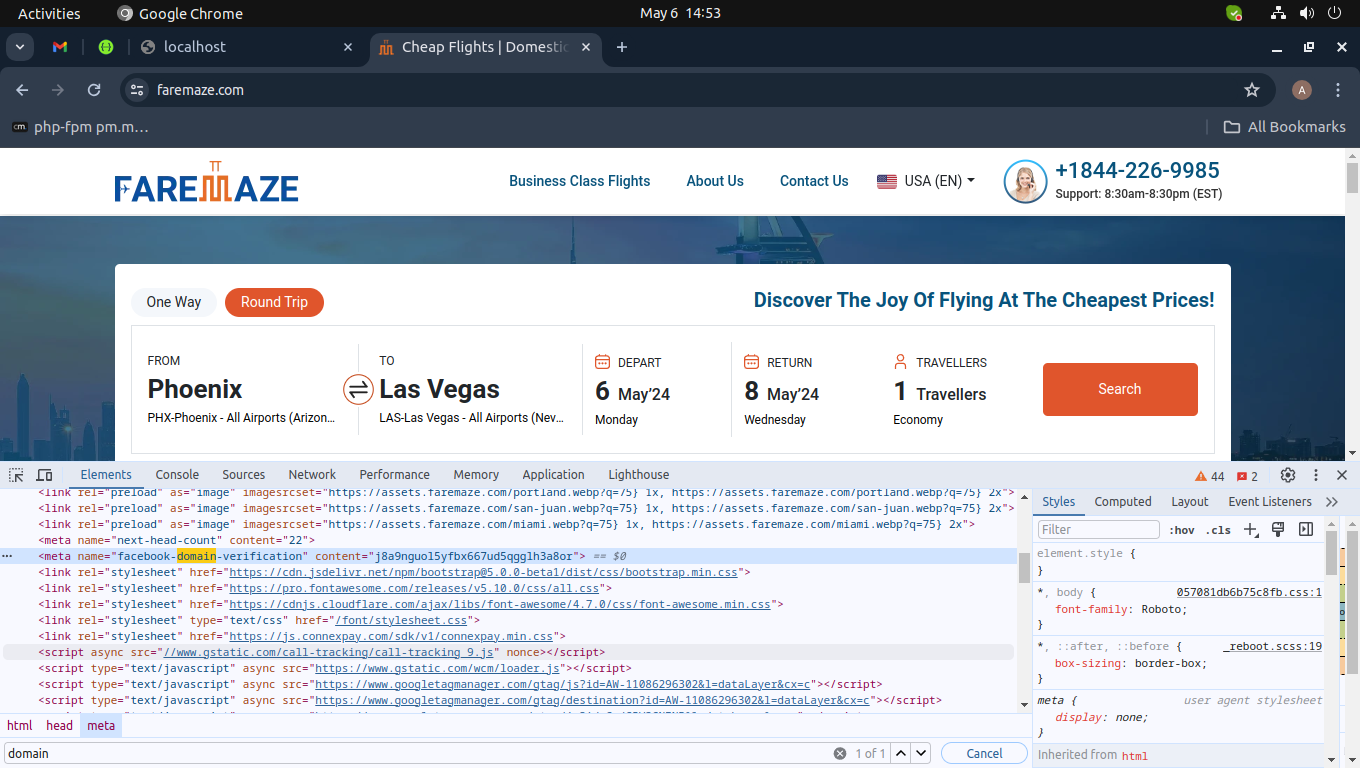Image resolution: width=1360 pixels, height=768 pixels.
Task: Open the _reboot.scss:19 source link
Action: click(x=1272, y=647)
